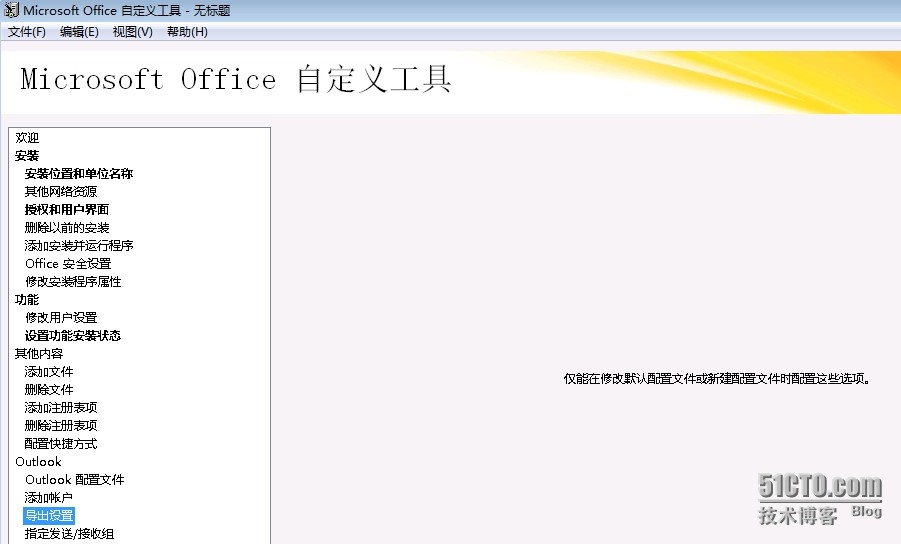Select the 安装 section heading
This screenshot has height=544, width=901.
click(x=27, y=156)
